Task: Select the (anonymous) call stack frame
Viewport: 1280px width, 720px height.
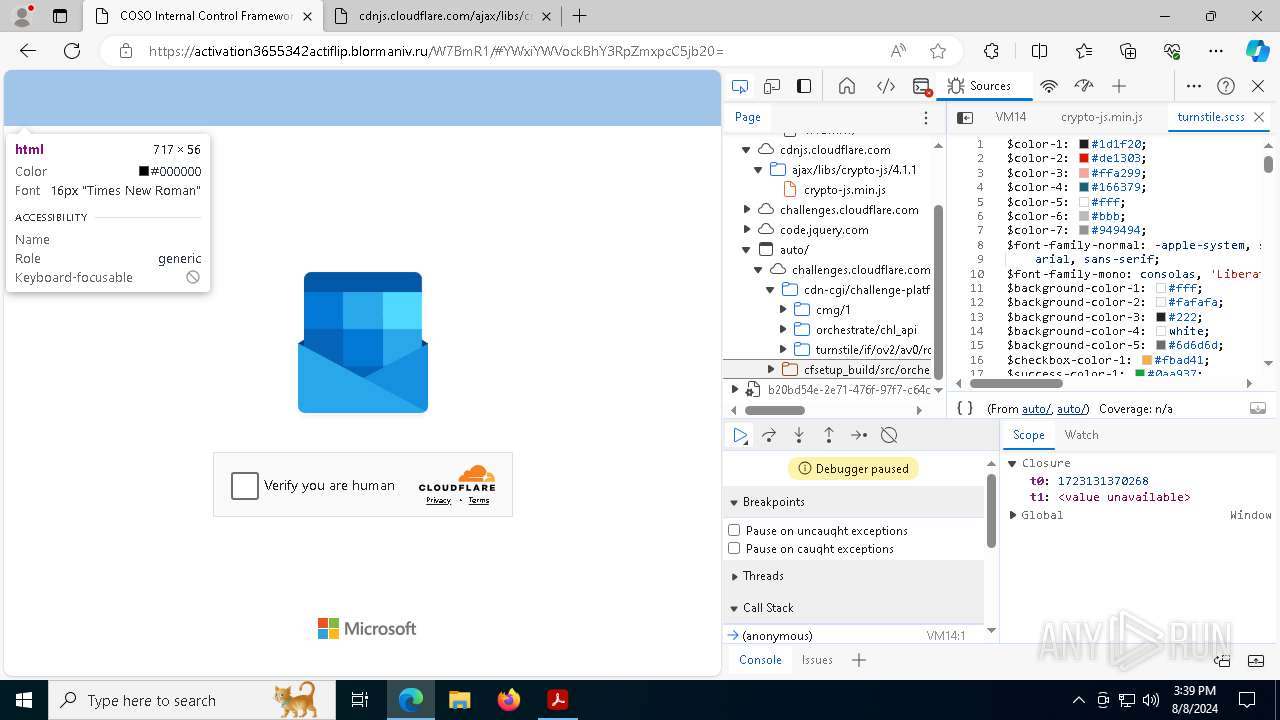Action: tap(777, 636)
